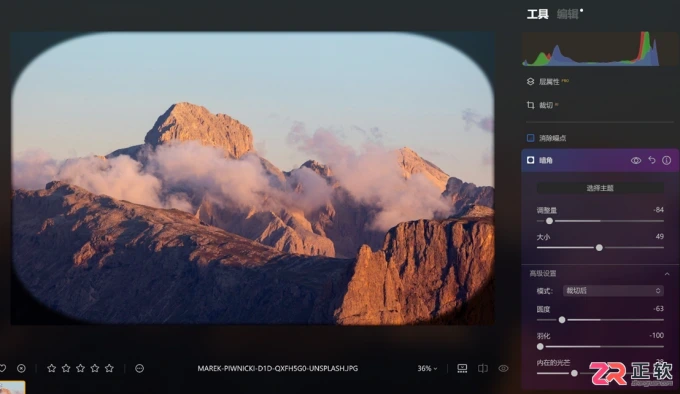
Task: Open the 裁切 crop tool
Action: coord(543,105)
